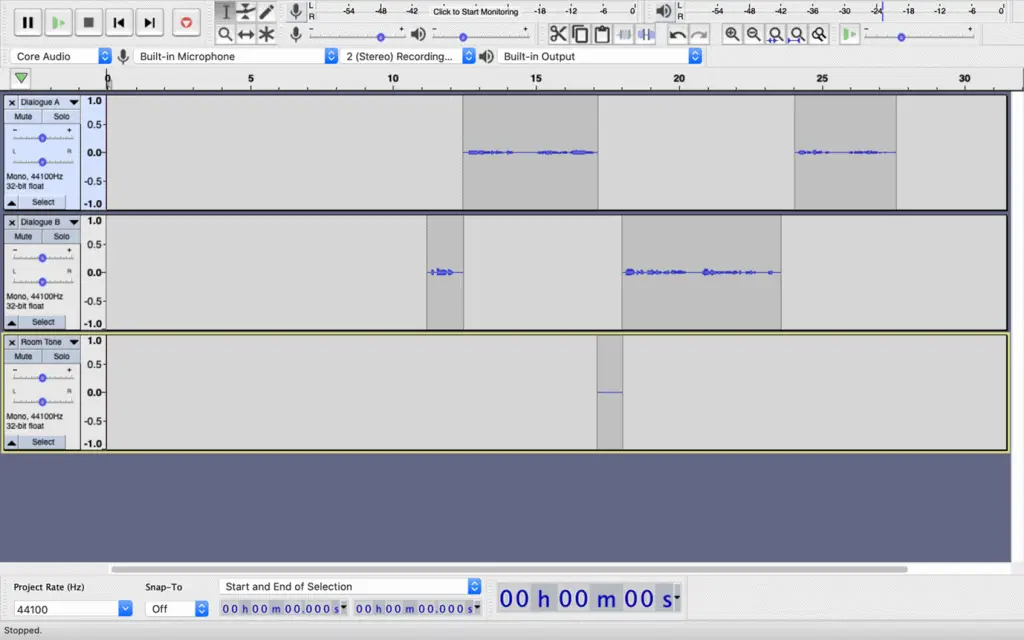The width and height of the screenshot is (1024, 640).
Task: Open Start and End of Selection dropdown
Action: pos(350,586)
